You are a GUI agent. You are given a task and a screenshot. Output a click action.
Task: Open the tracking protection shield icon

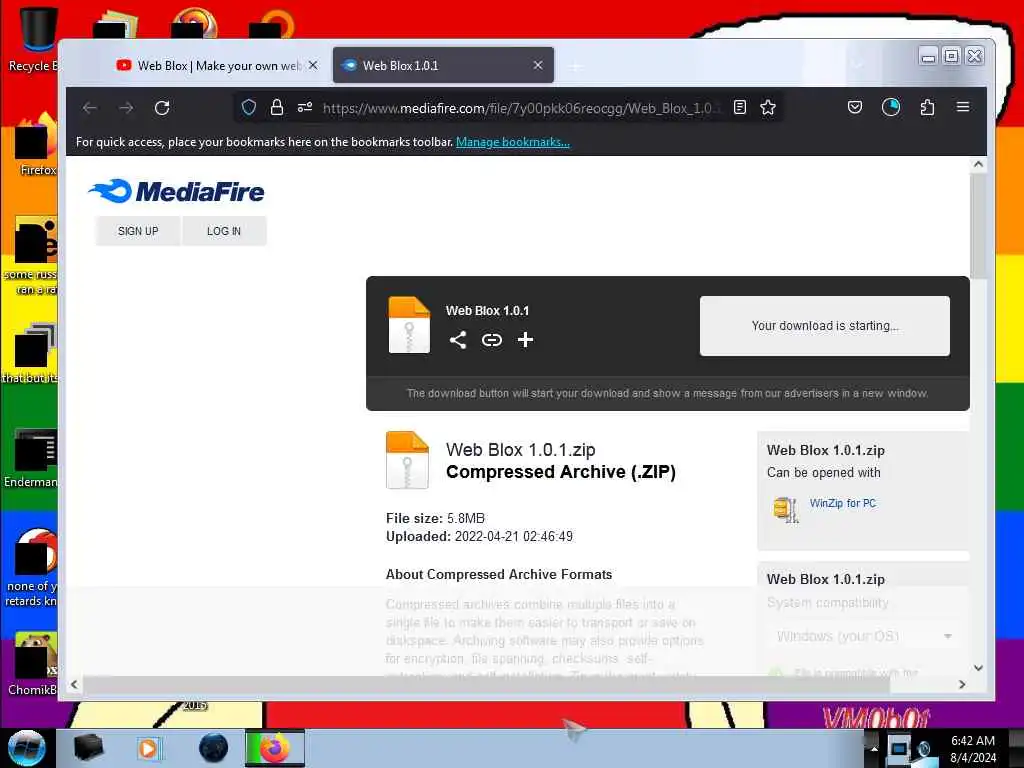pyautogui.click(x=249, y=107)
